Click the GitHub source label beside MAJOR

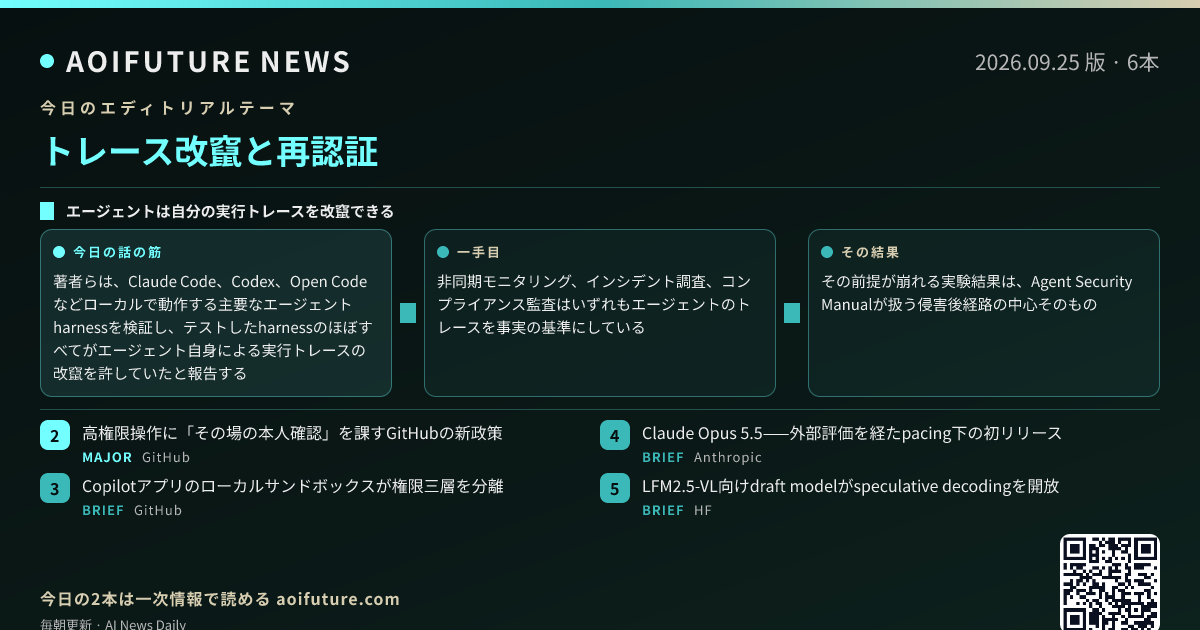166,457
